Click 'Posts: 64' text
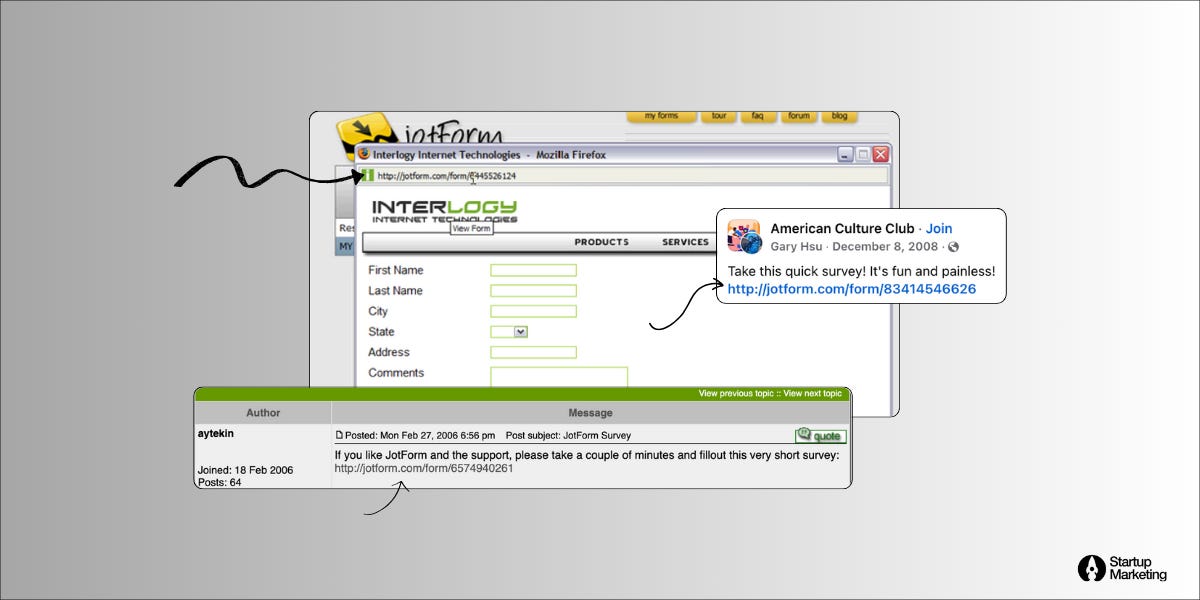 tap(219, 482)
